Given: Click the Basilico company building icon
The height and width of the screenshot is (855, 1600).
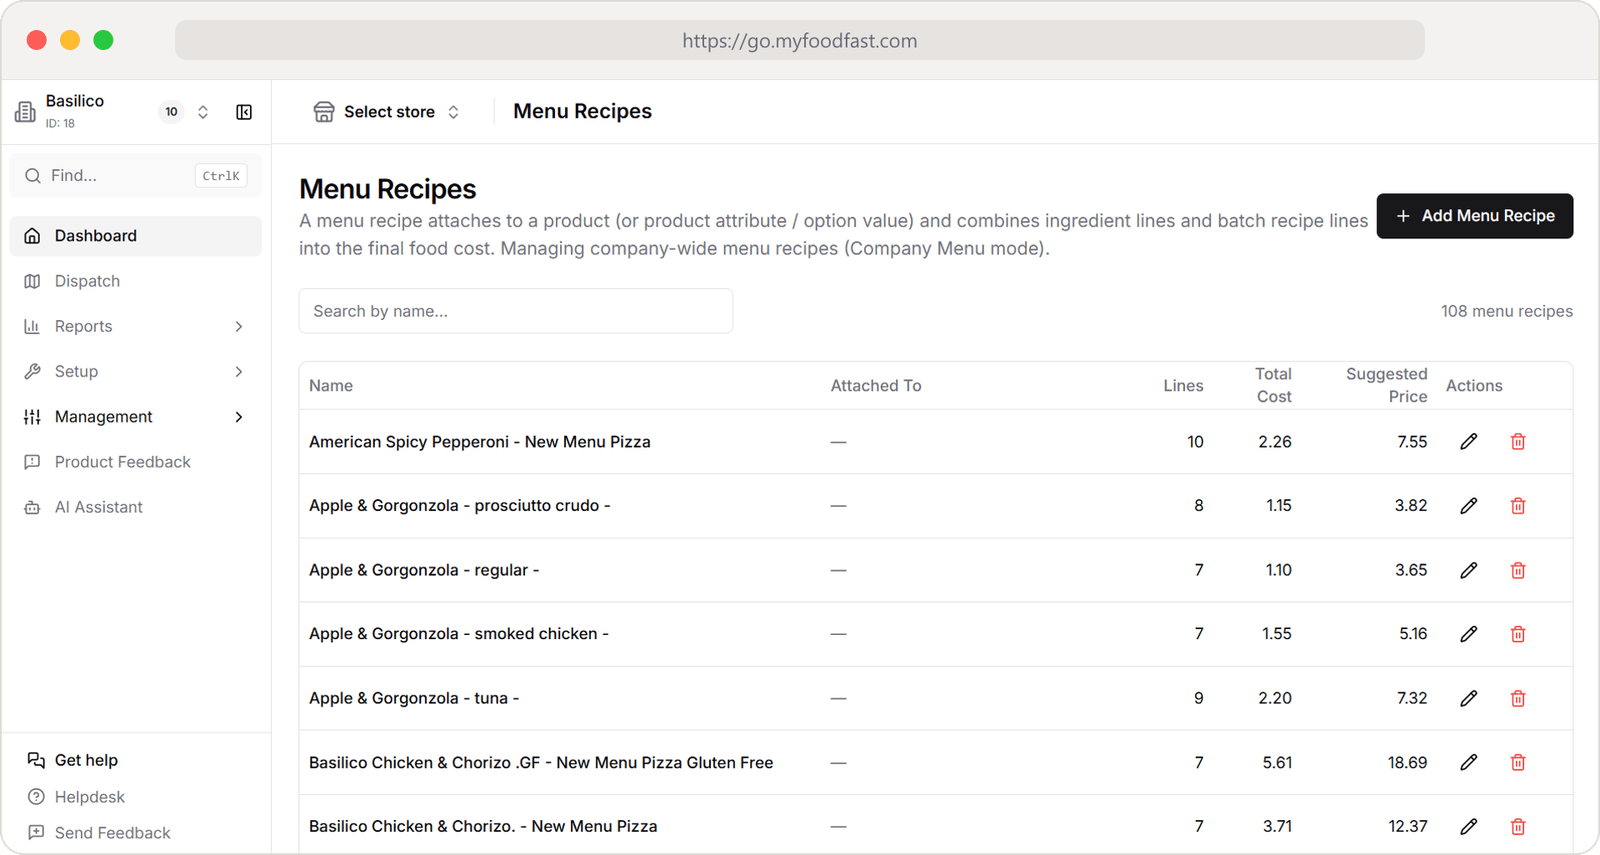Looking at the screenshot, I should 25,112.
